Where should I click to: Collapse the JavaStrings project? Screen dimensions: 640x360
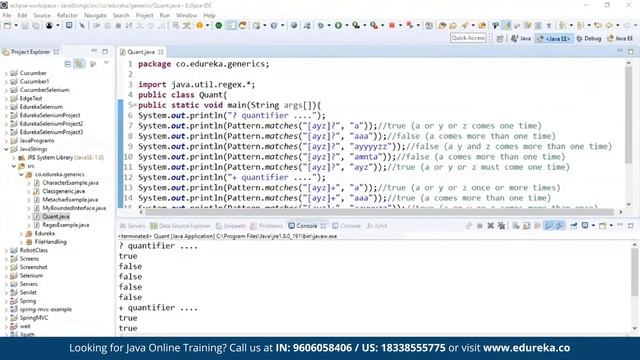point(6,149)
